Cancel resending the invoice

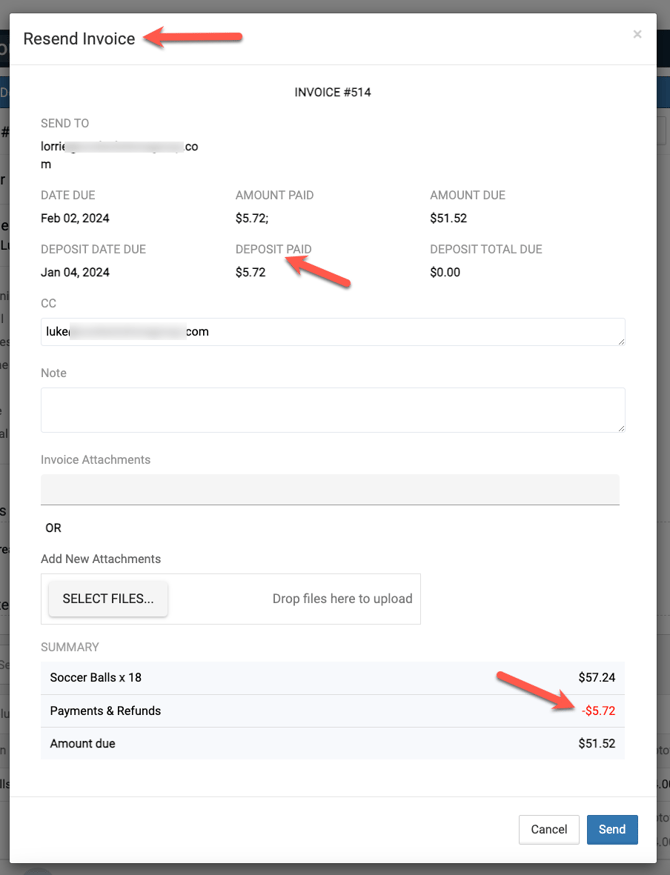click(549, 829)
